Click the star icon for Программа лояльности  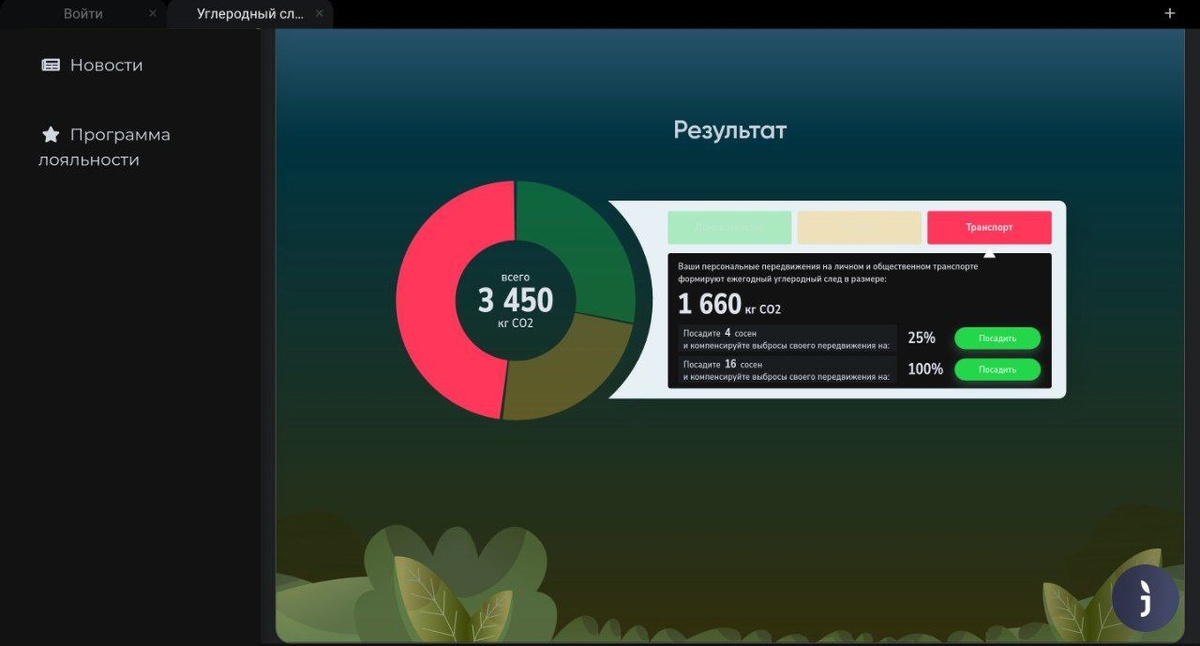click(x=51, y=134)
